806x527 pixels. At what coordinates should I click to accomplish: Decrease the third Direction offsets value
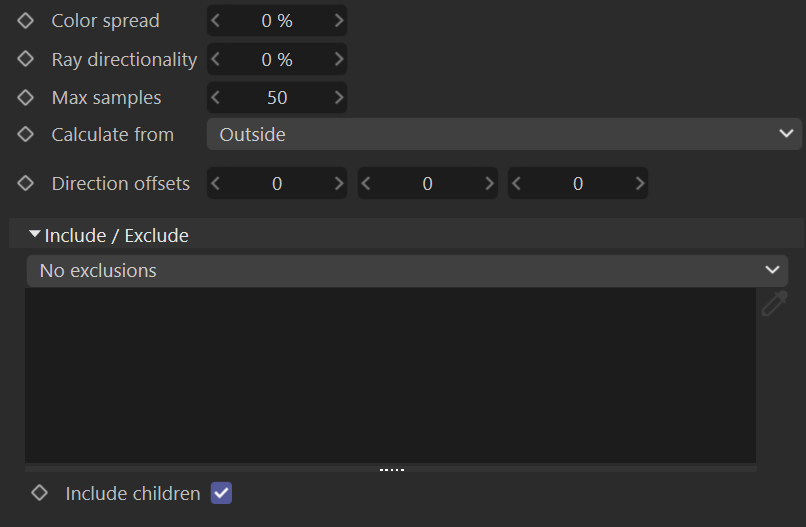[x=517, y=184]
